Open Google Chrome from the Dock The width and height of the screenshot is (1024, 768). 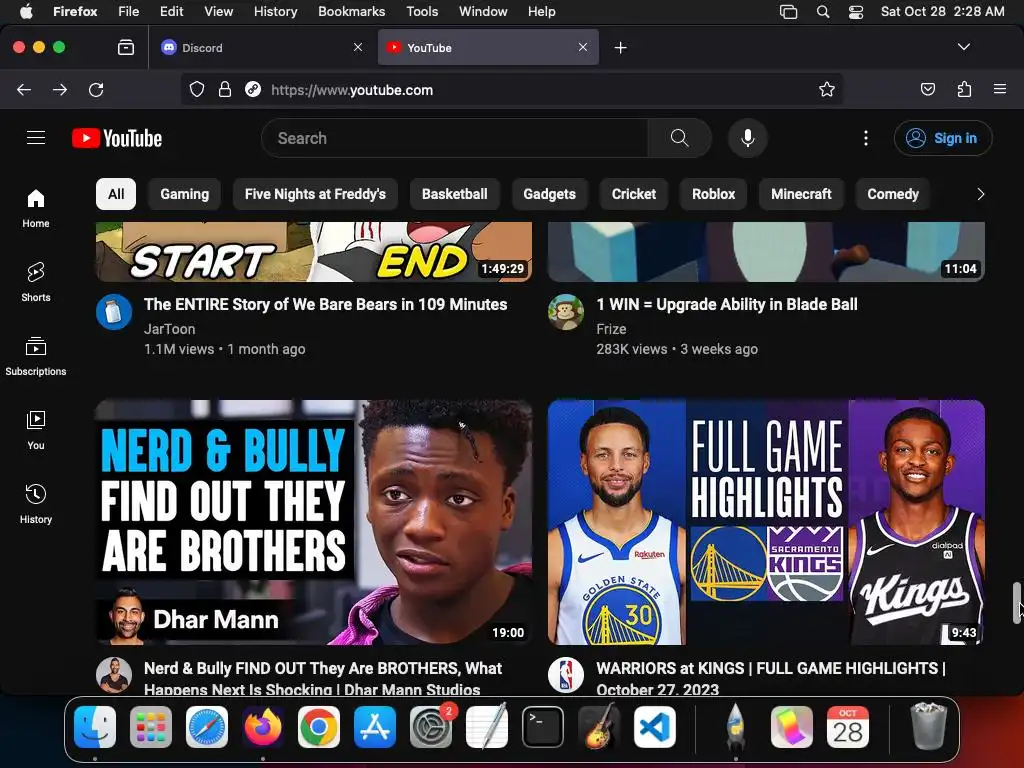(x=319, y=727)
